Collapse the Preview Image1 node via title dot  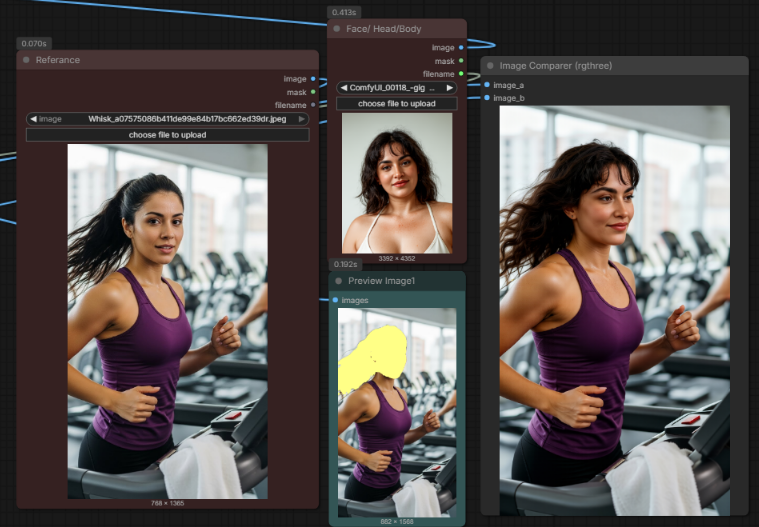point(338,281)
